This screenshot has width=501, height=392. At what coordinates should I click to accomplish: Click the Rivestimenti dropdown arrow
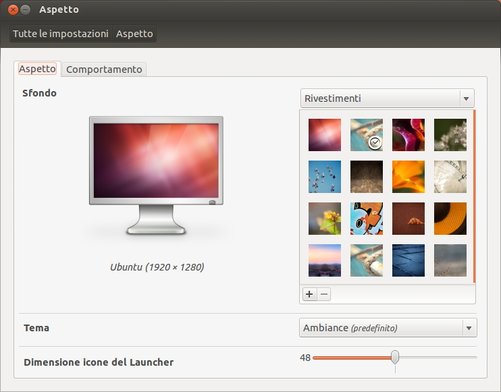pos(466,99)
